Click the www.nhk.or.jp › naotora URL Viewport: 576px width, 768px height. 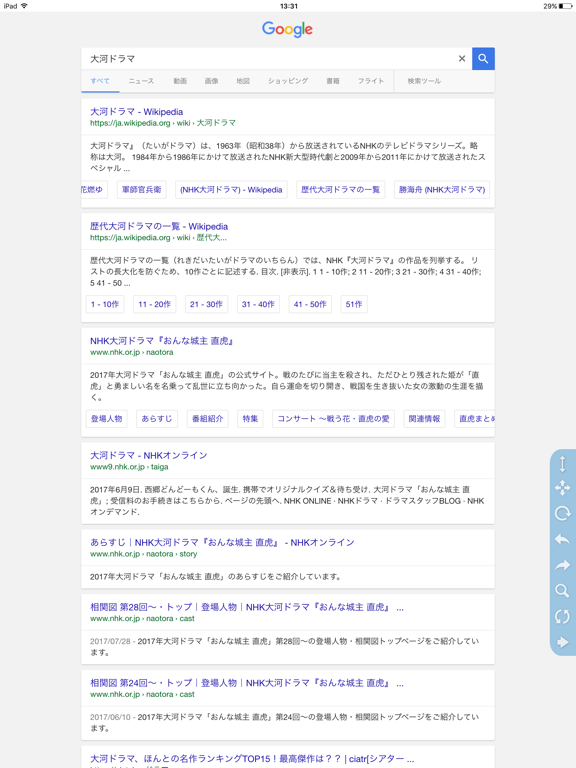131,352
